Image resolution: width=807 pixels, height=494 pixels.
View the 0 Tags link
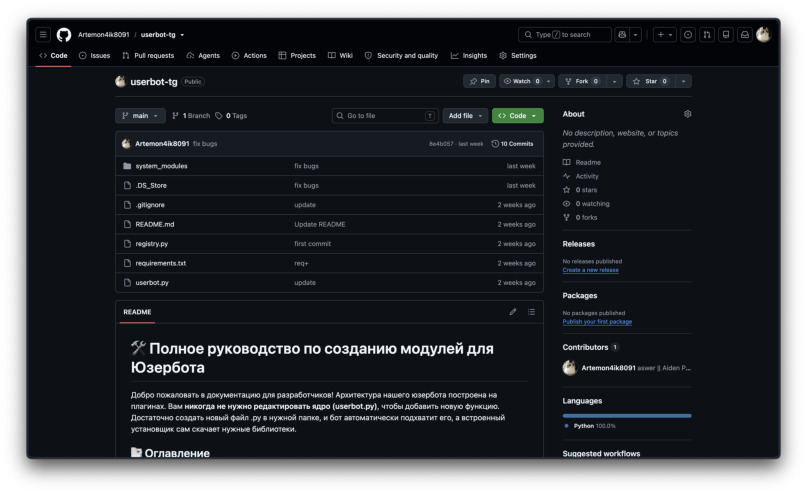(x=231, y=116)
